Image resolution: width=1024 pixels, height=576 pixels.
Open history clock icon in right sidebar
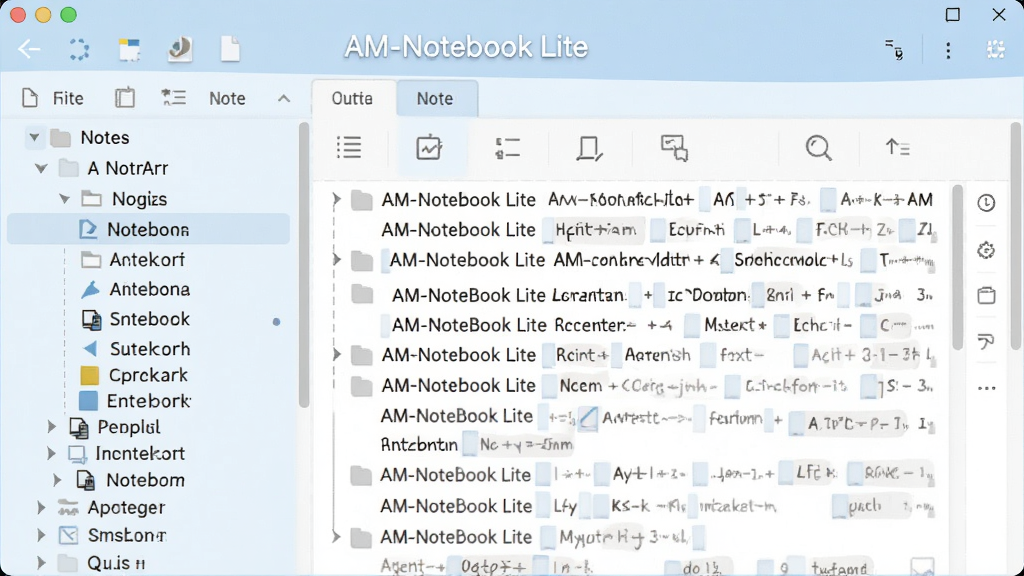(986, 203)
